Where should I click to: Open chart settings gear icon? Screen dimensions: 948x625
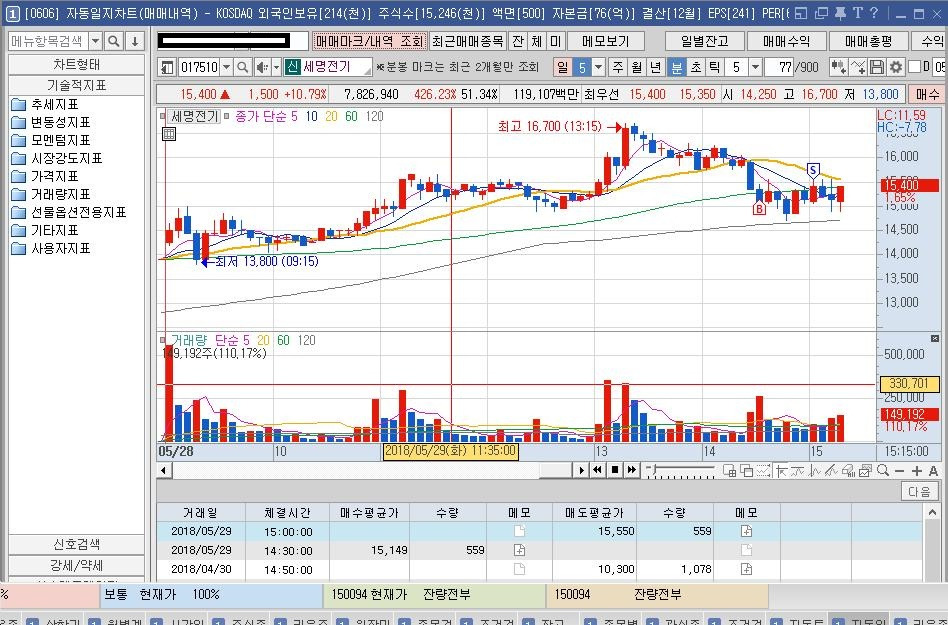[895, 66]
